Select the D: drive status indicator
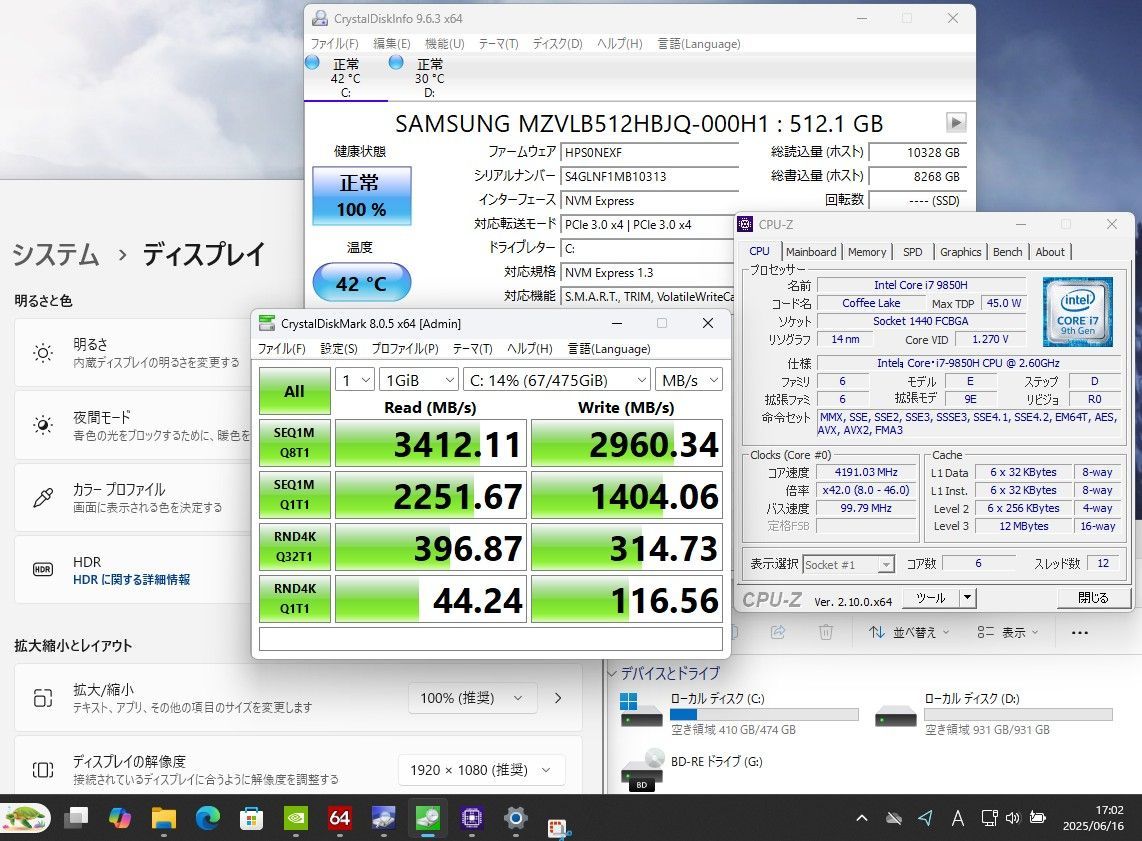Viewport: 1142px width, 841px height. pyautogui.click(x=417, y=76)
